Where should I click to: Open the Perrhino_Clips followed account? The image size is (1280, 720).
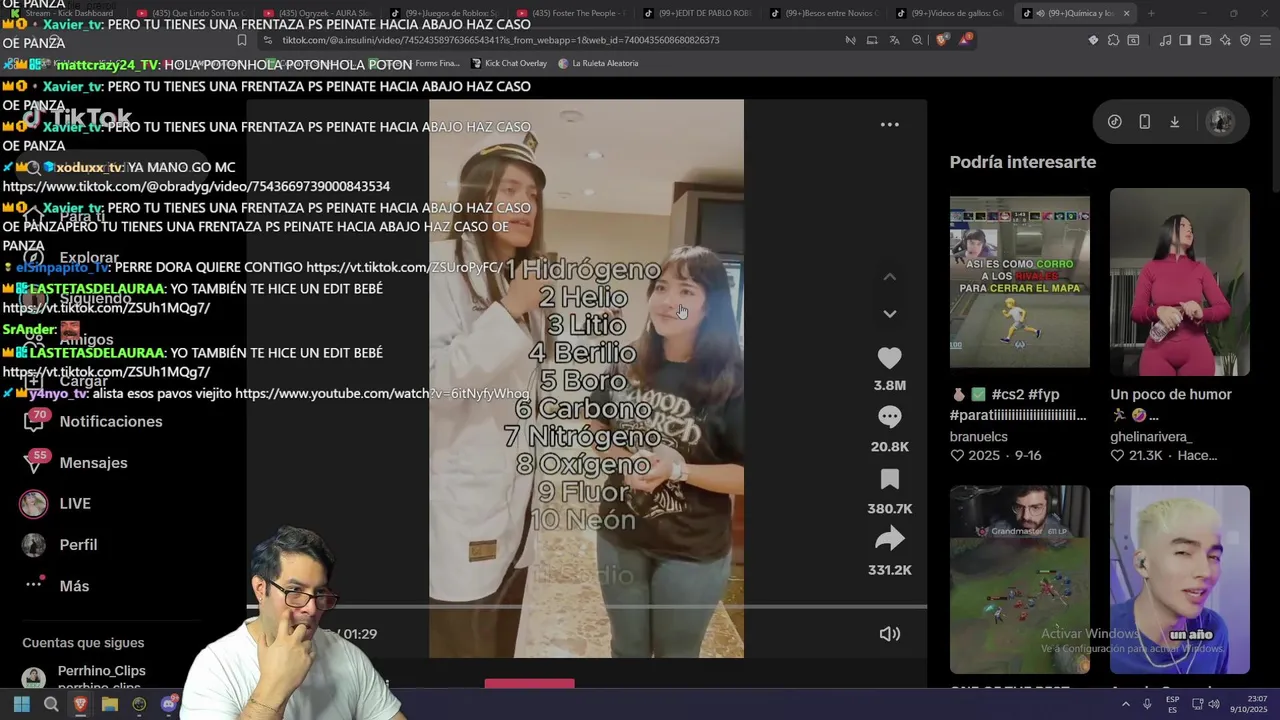pyautogui.click(x=101, y=671)
